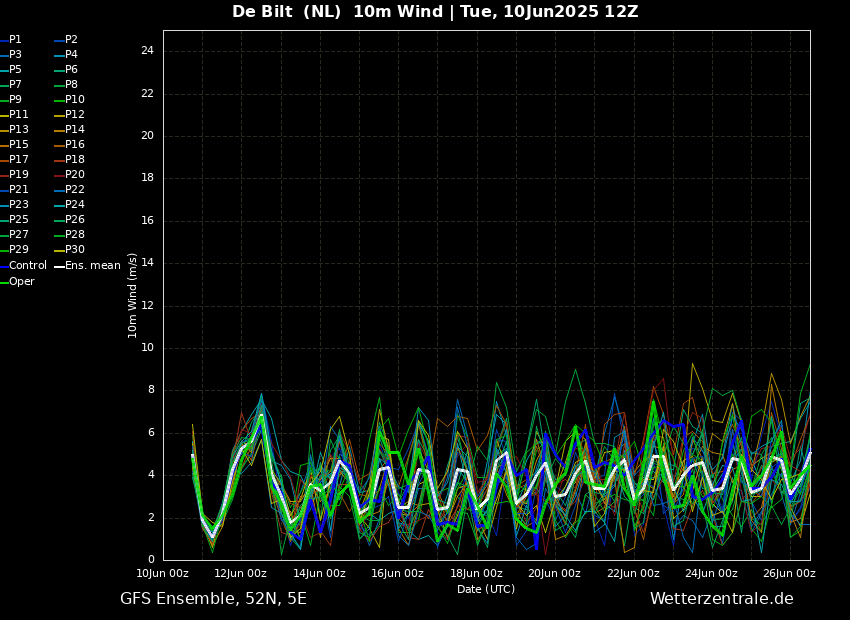Click the P1 legend entry
850x620 pixels.
15,40
